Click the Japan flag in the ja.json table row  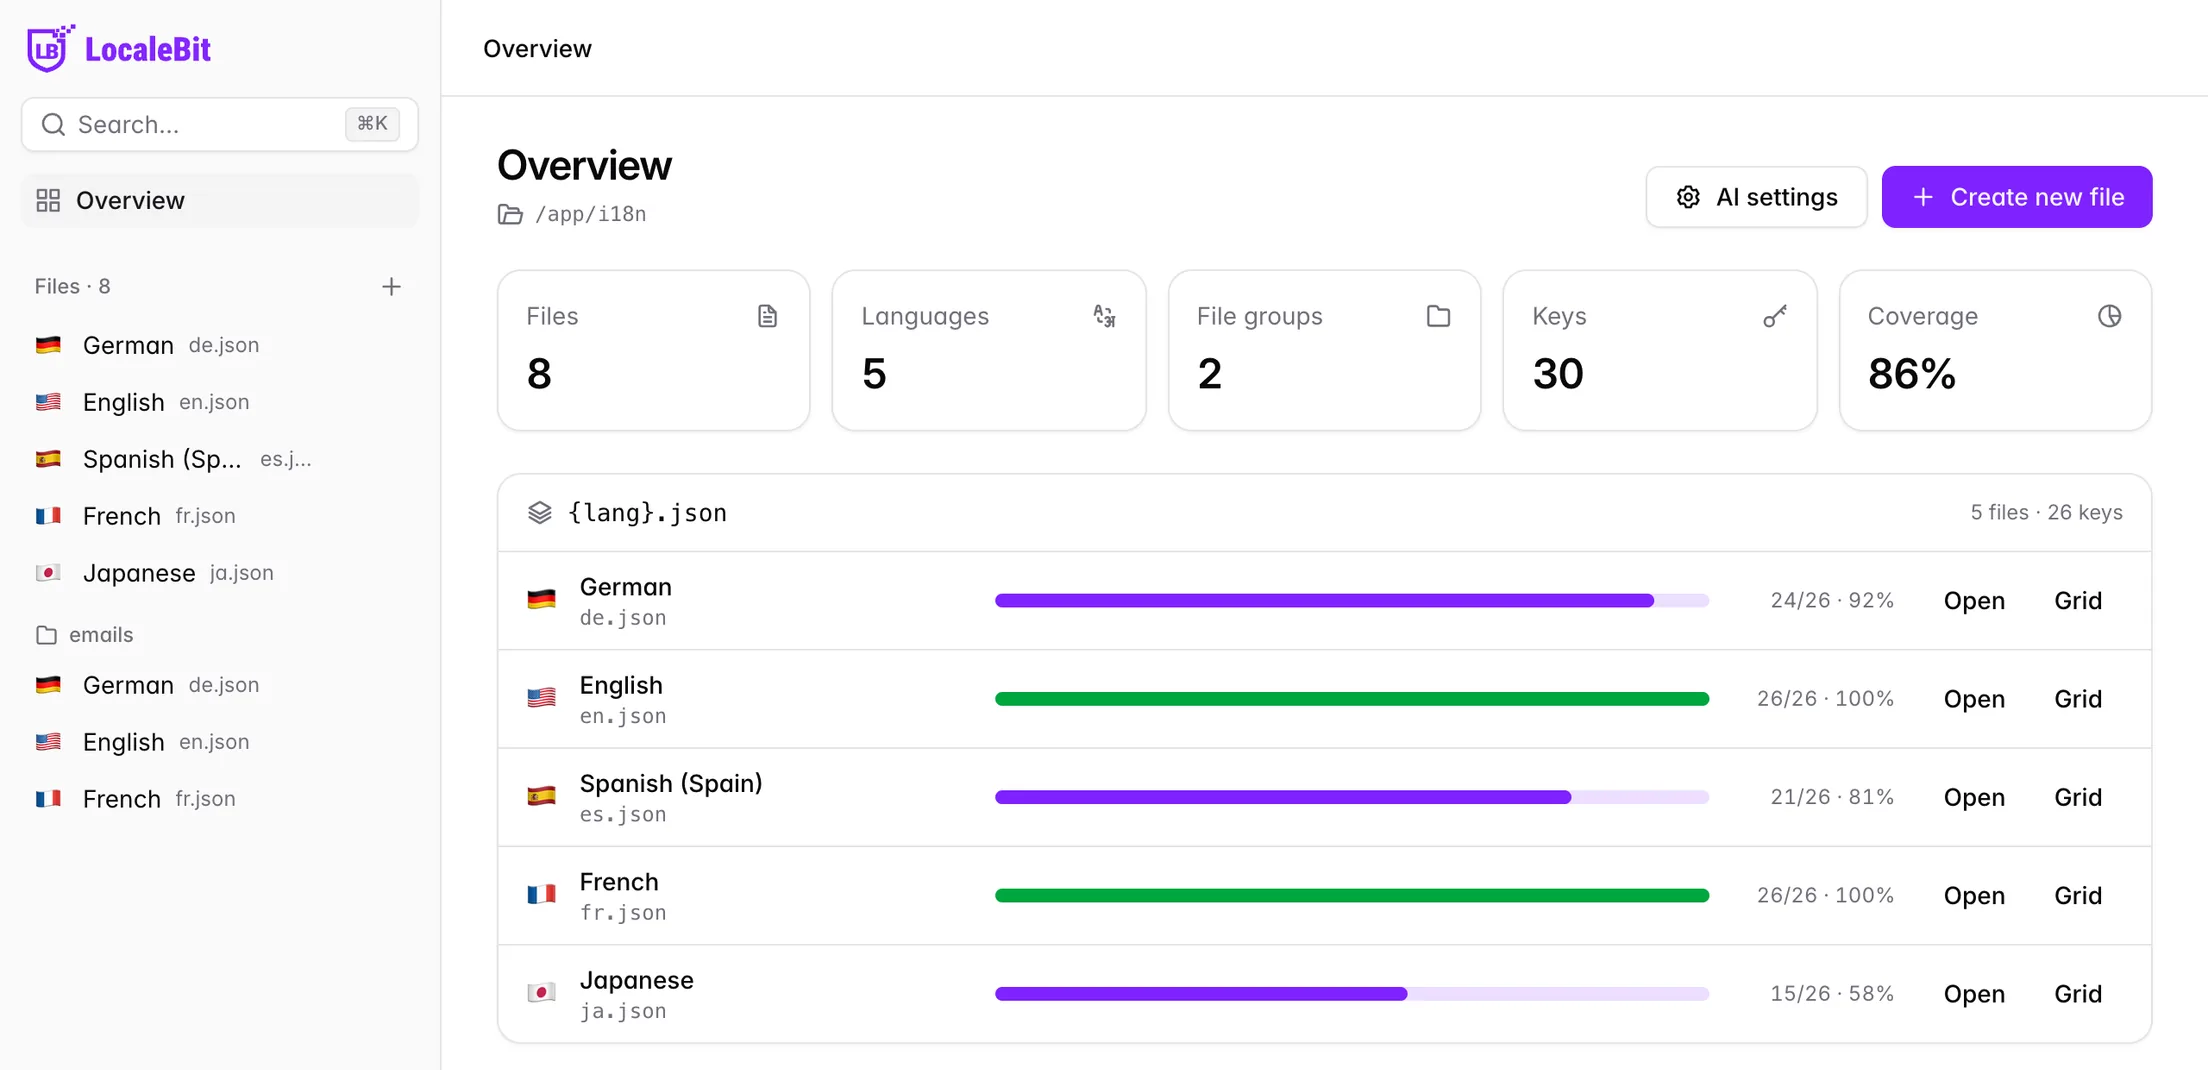click(x=541, y=993)
